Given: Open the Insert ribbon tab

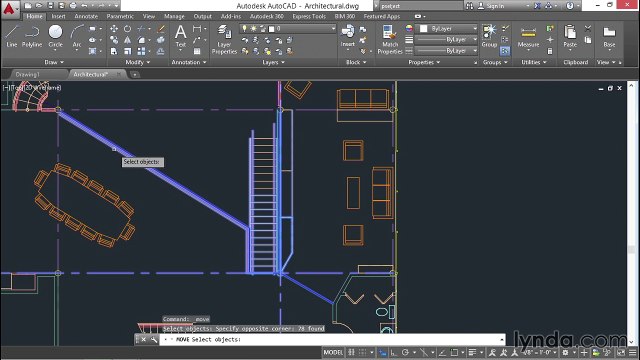Looking at the screenshot, I should click(x=58, y=16).
